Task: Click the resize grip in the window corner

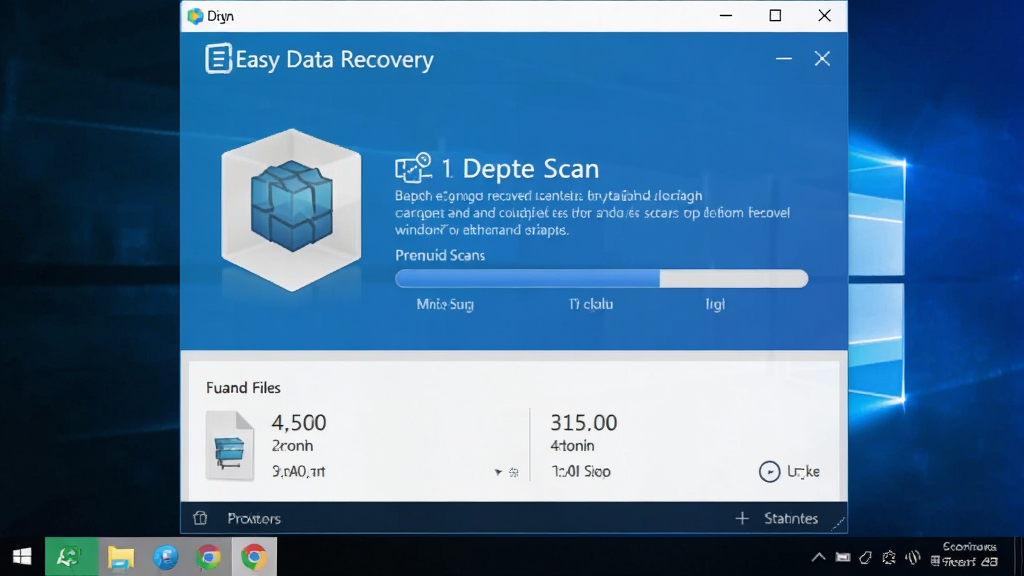Action: tap(839, 524)
